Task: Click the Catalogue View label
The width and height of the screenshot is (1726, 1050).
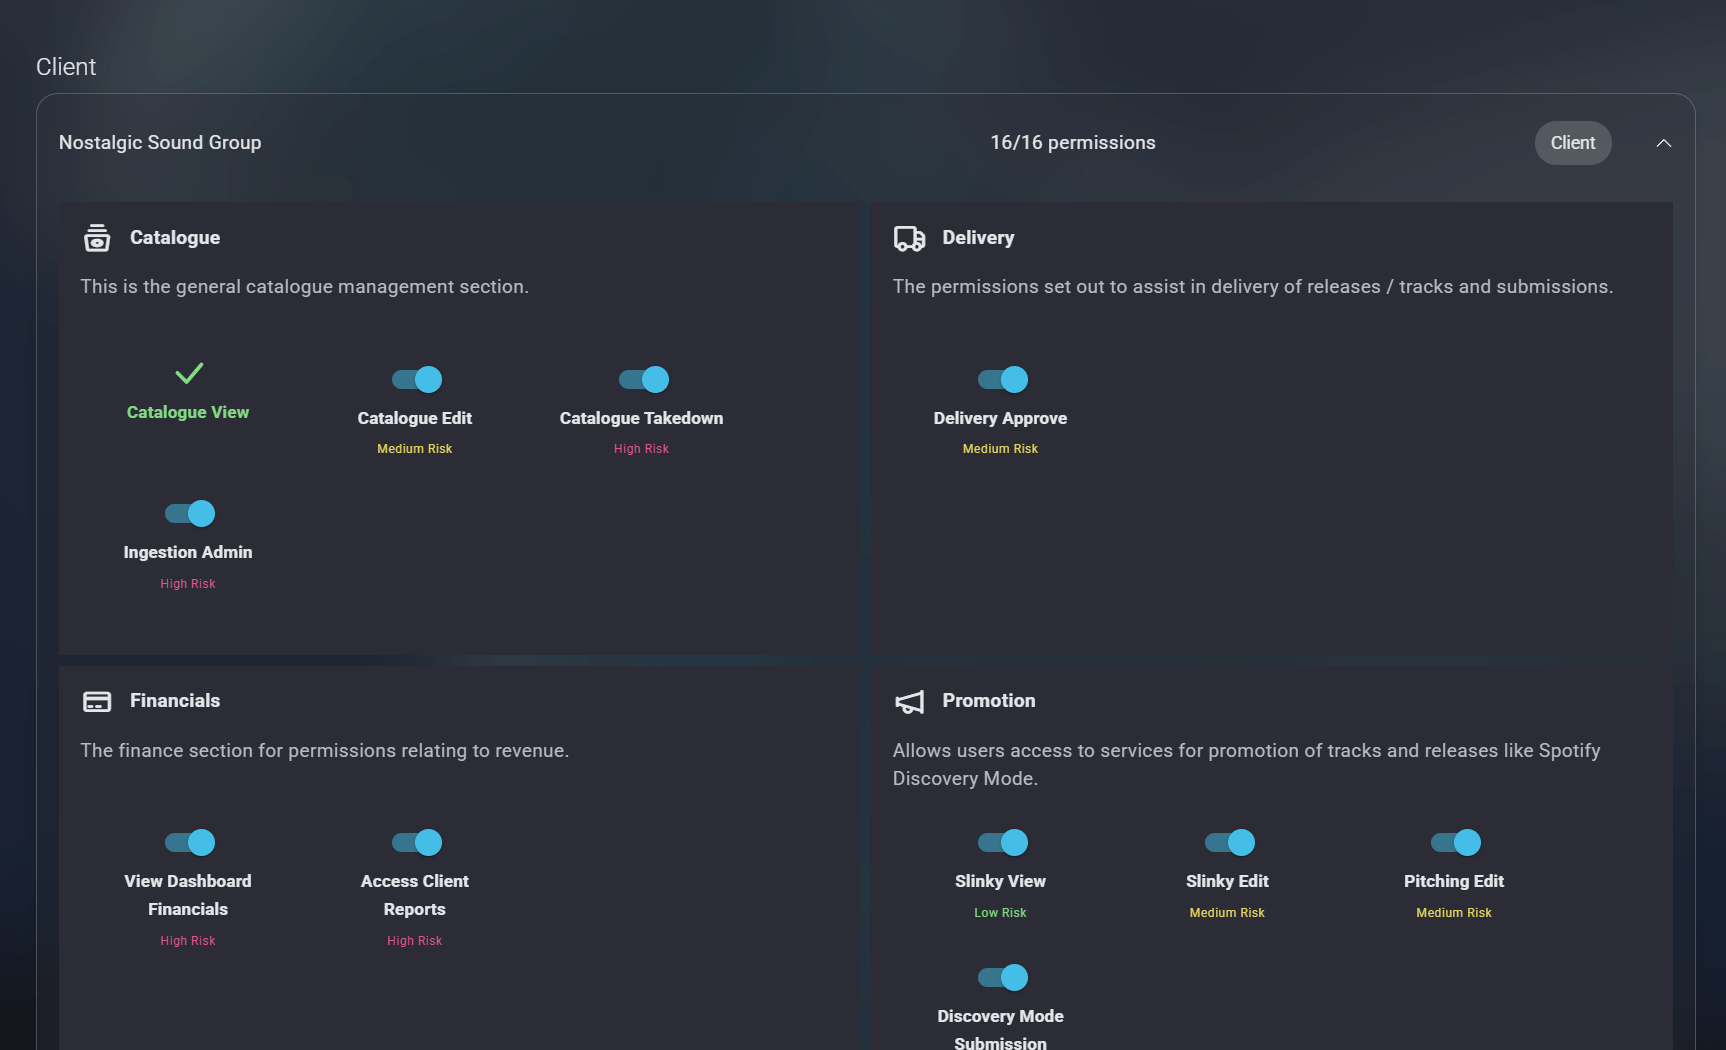Action: click(x=188, y=412)
